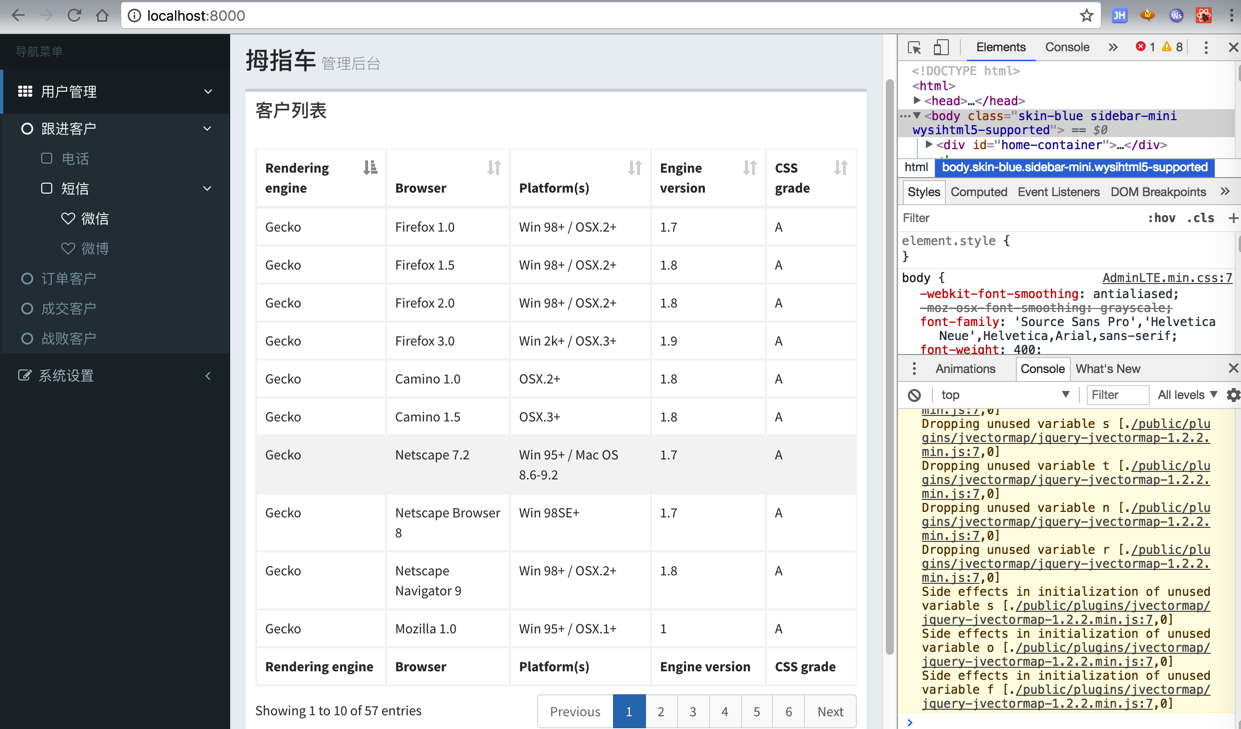Bookmark this page with the star icon

point(1086,15)
